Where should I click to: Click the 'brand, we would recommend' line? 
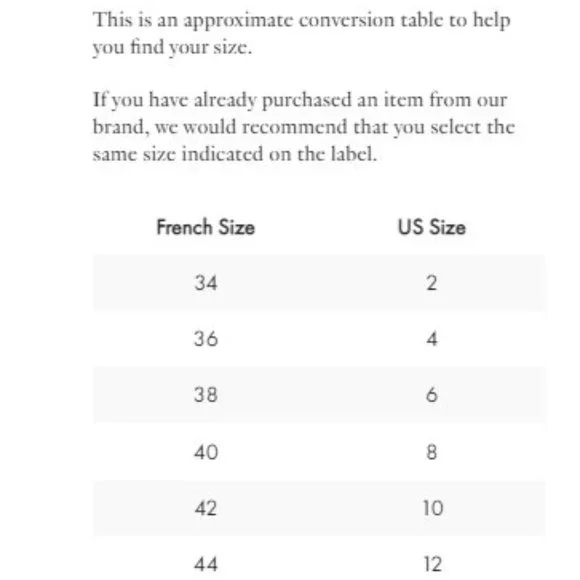tap(304, 128)
